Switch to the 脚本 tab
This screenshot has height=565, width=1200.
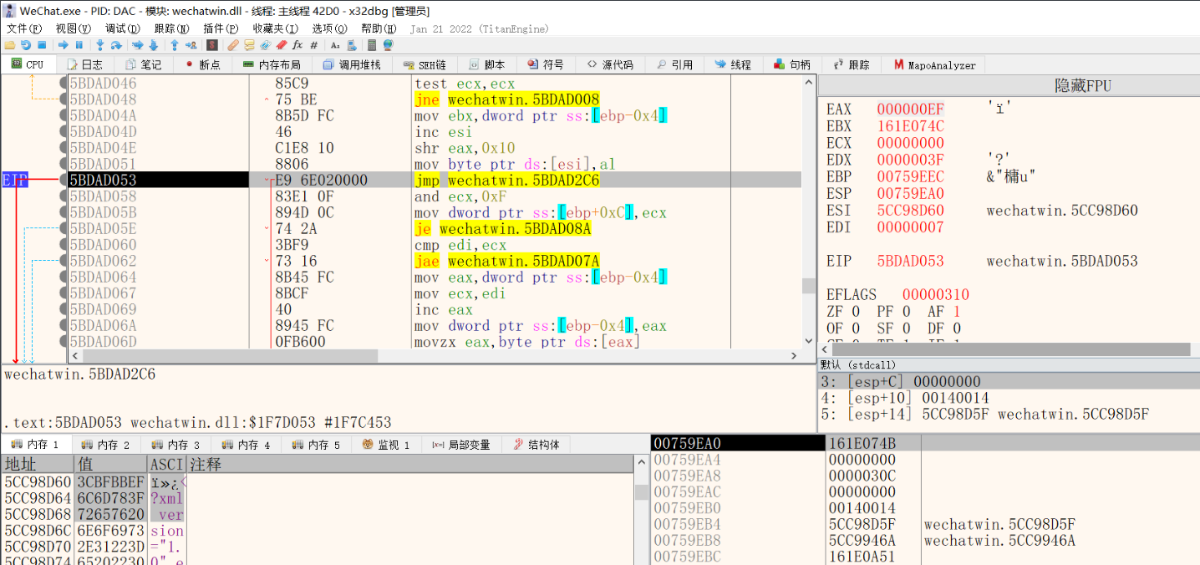click(x=487, y=64)
